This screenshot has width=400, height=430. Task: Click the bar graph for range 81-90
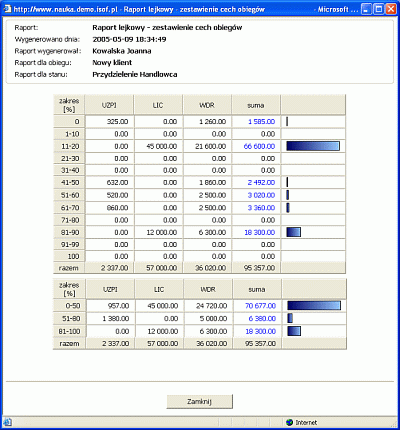(294, 232)
